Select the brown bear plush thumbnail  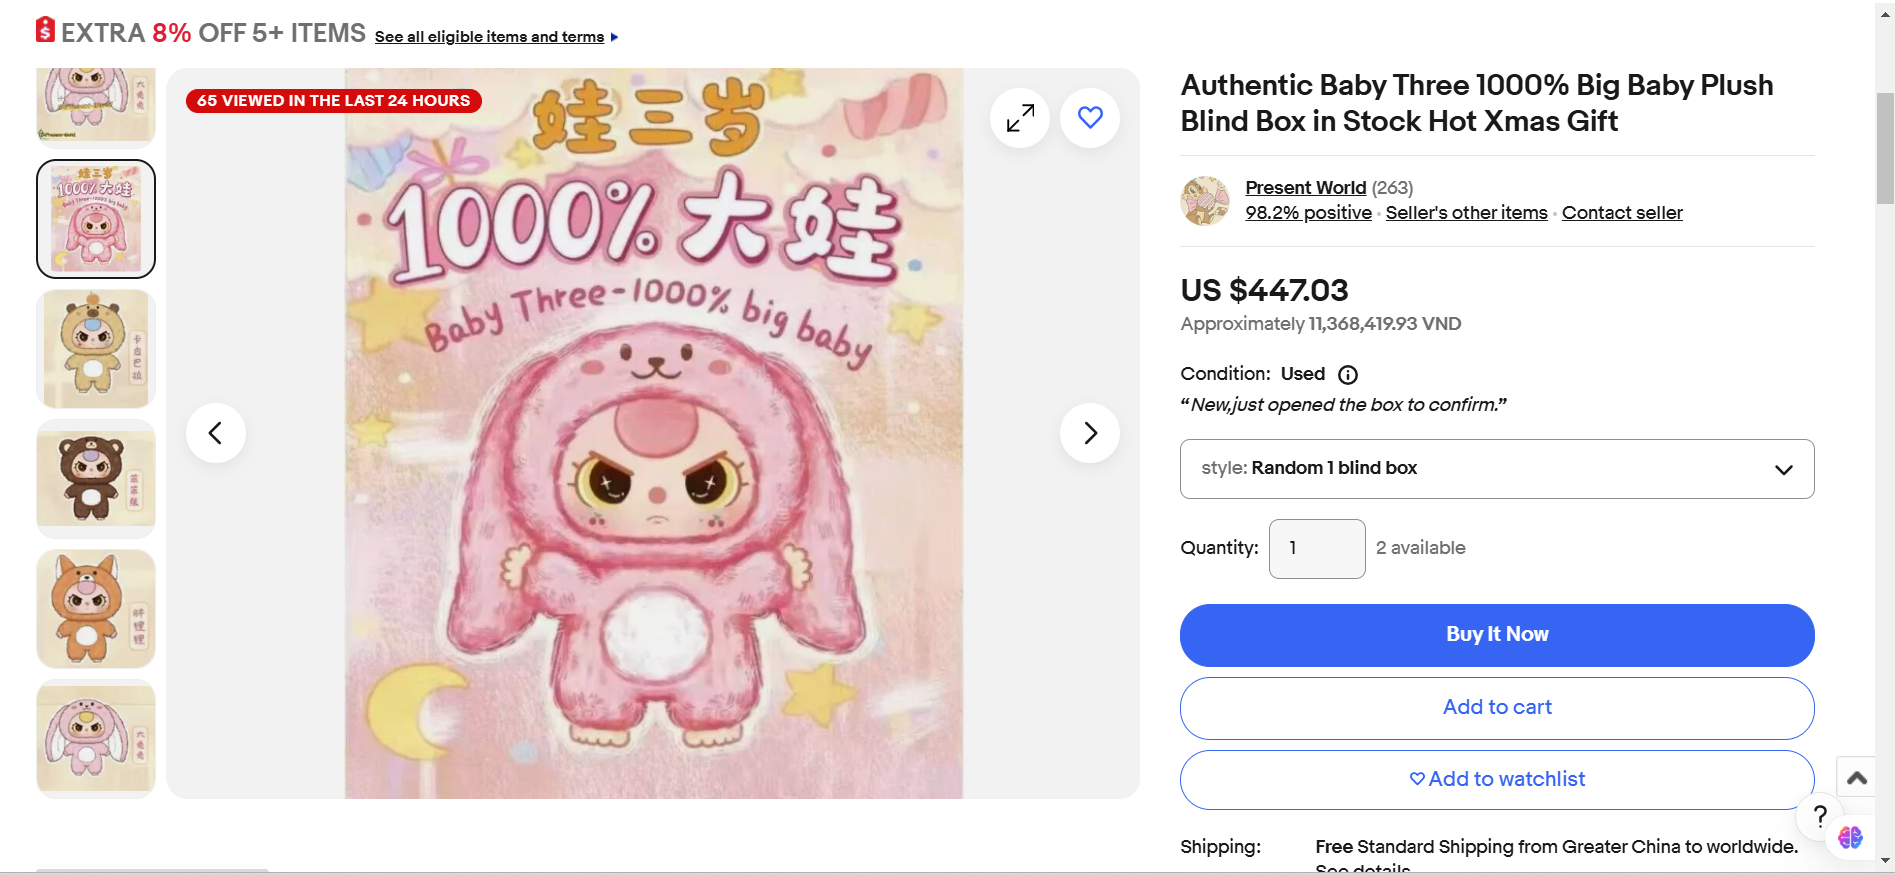tap(96, 479)
